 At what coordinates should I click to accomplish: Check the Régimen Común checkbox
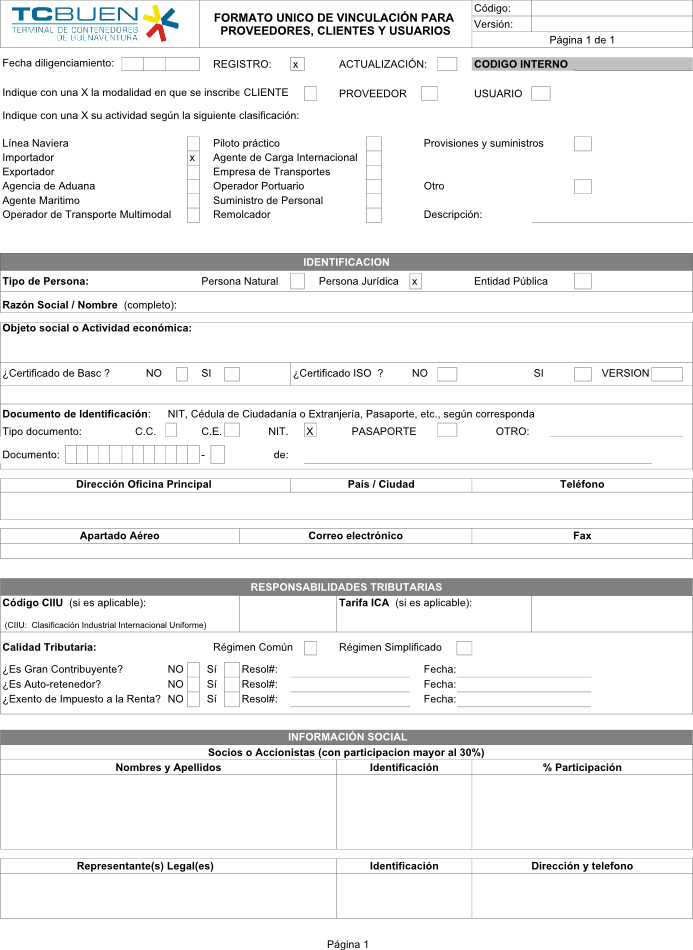(310, 648)
